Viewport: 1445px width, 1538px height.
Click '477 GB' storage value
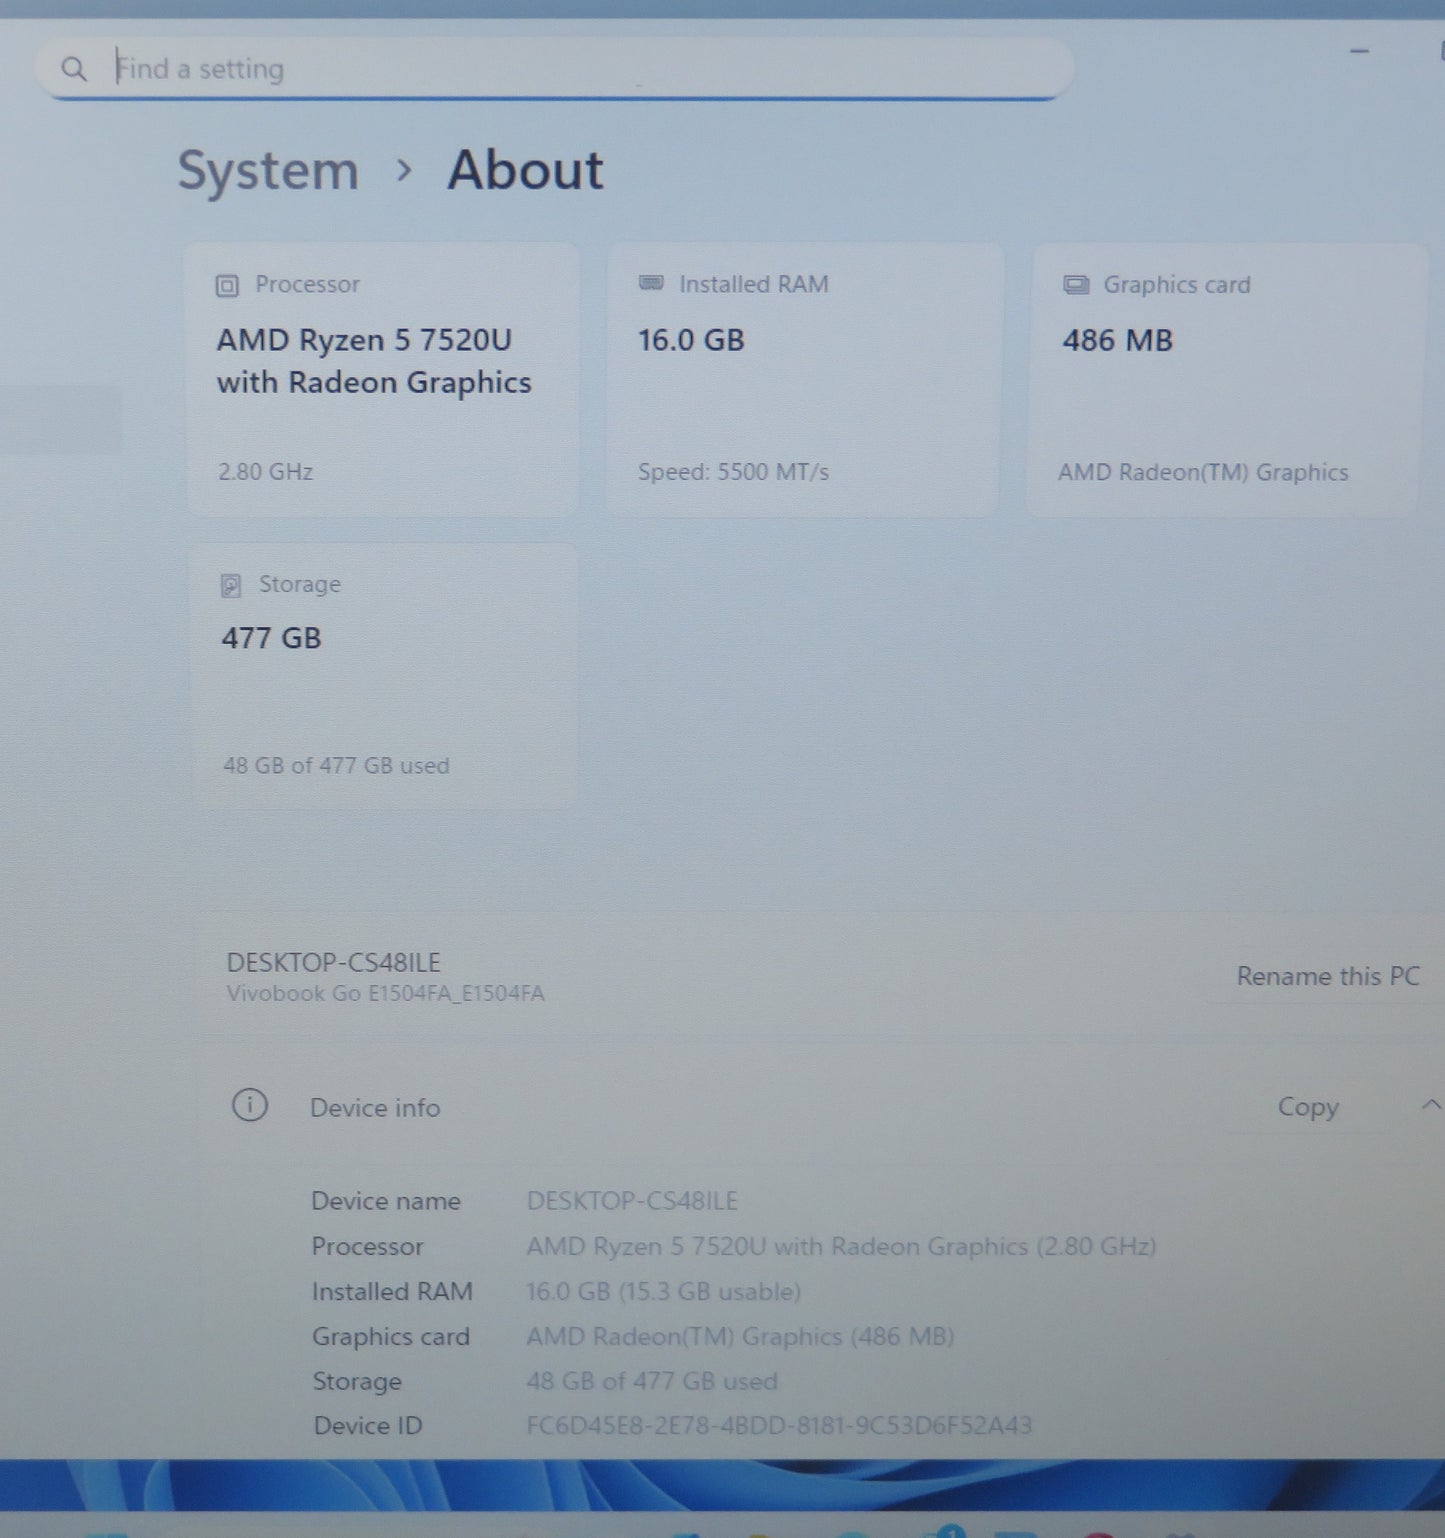click(x=272, y=638)
